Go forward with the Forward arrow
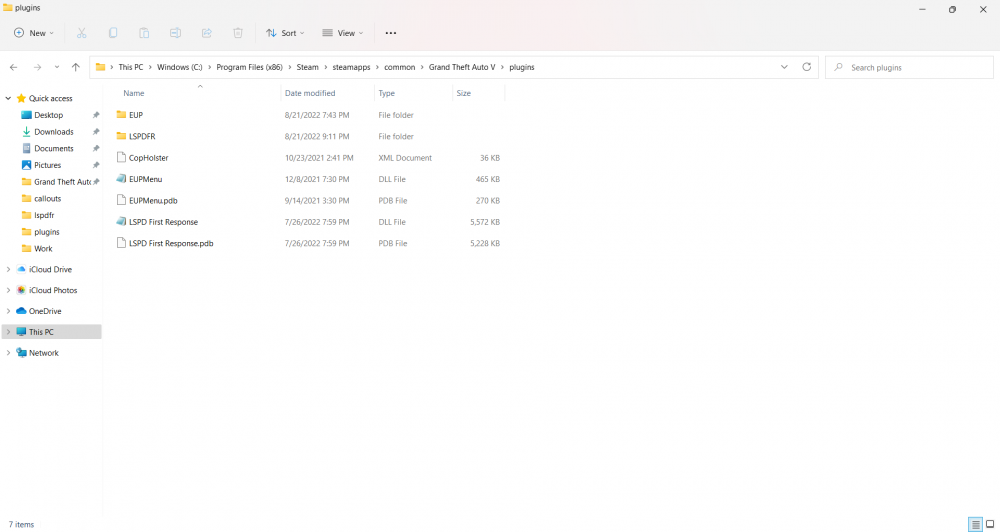Viewport: 1000px width, 532px height. 37,67
